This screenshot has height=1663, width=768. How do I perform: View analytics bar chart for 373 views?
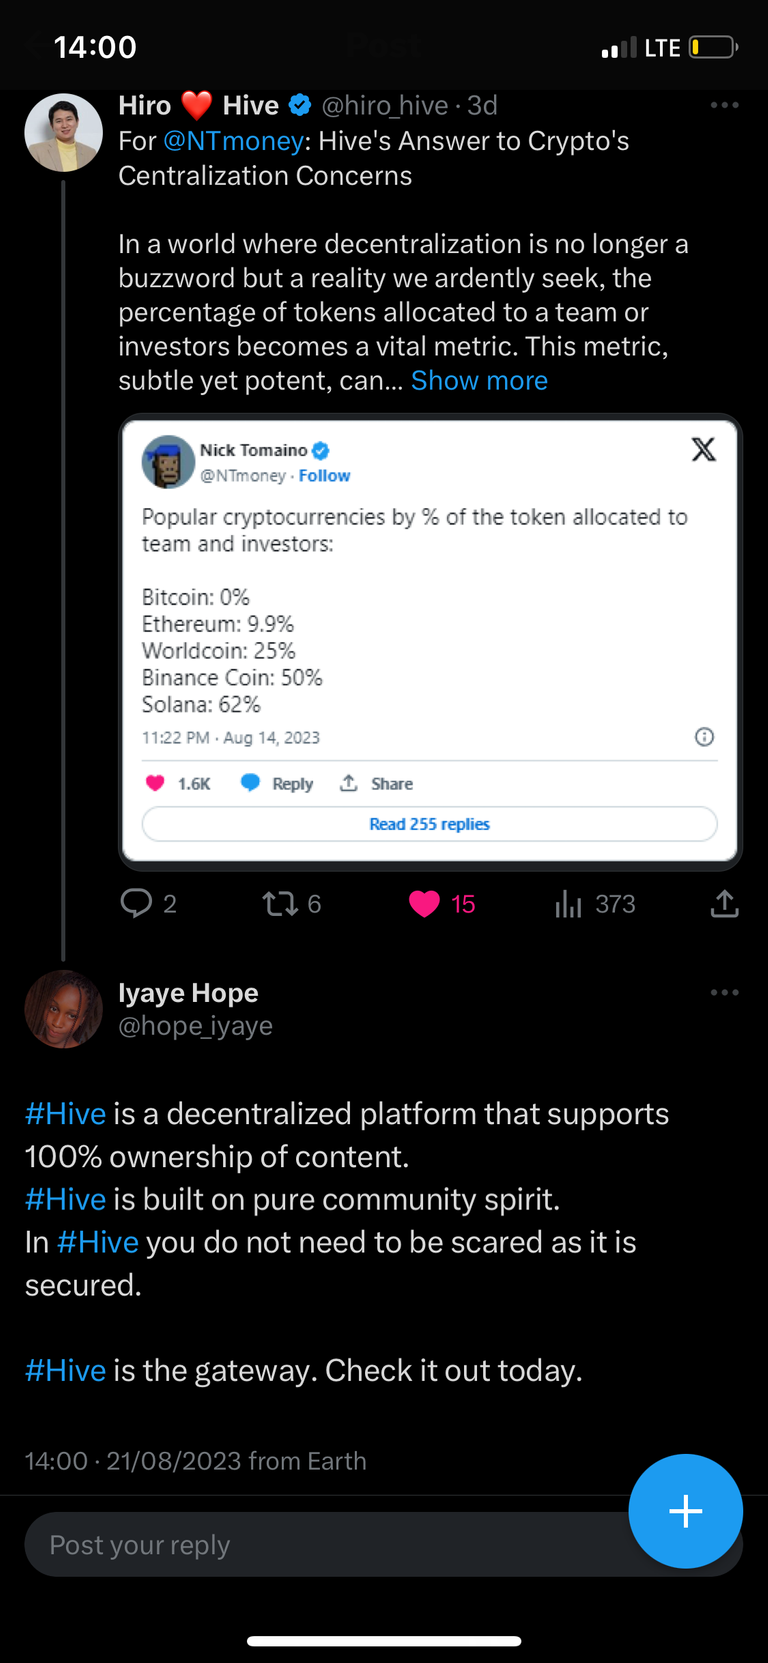595,904
